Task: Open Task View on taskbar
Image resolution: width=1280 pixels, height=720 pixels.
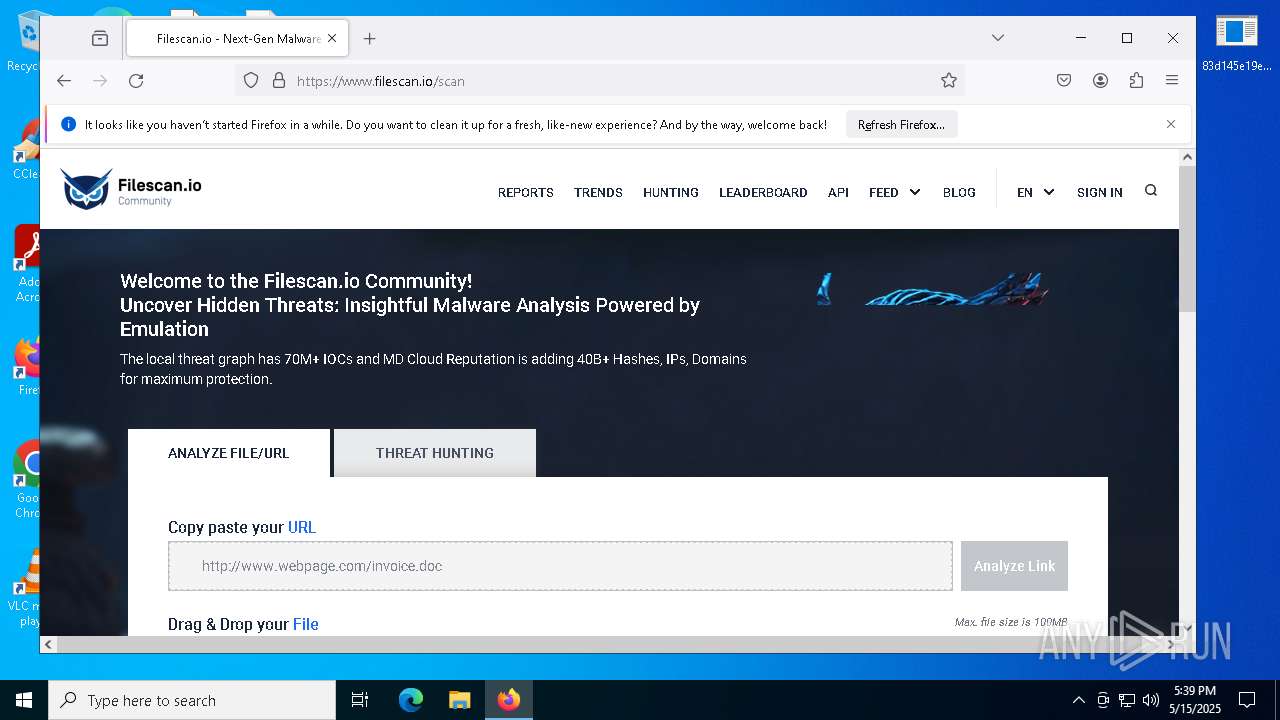Action: (x=360, y=700)
